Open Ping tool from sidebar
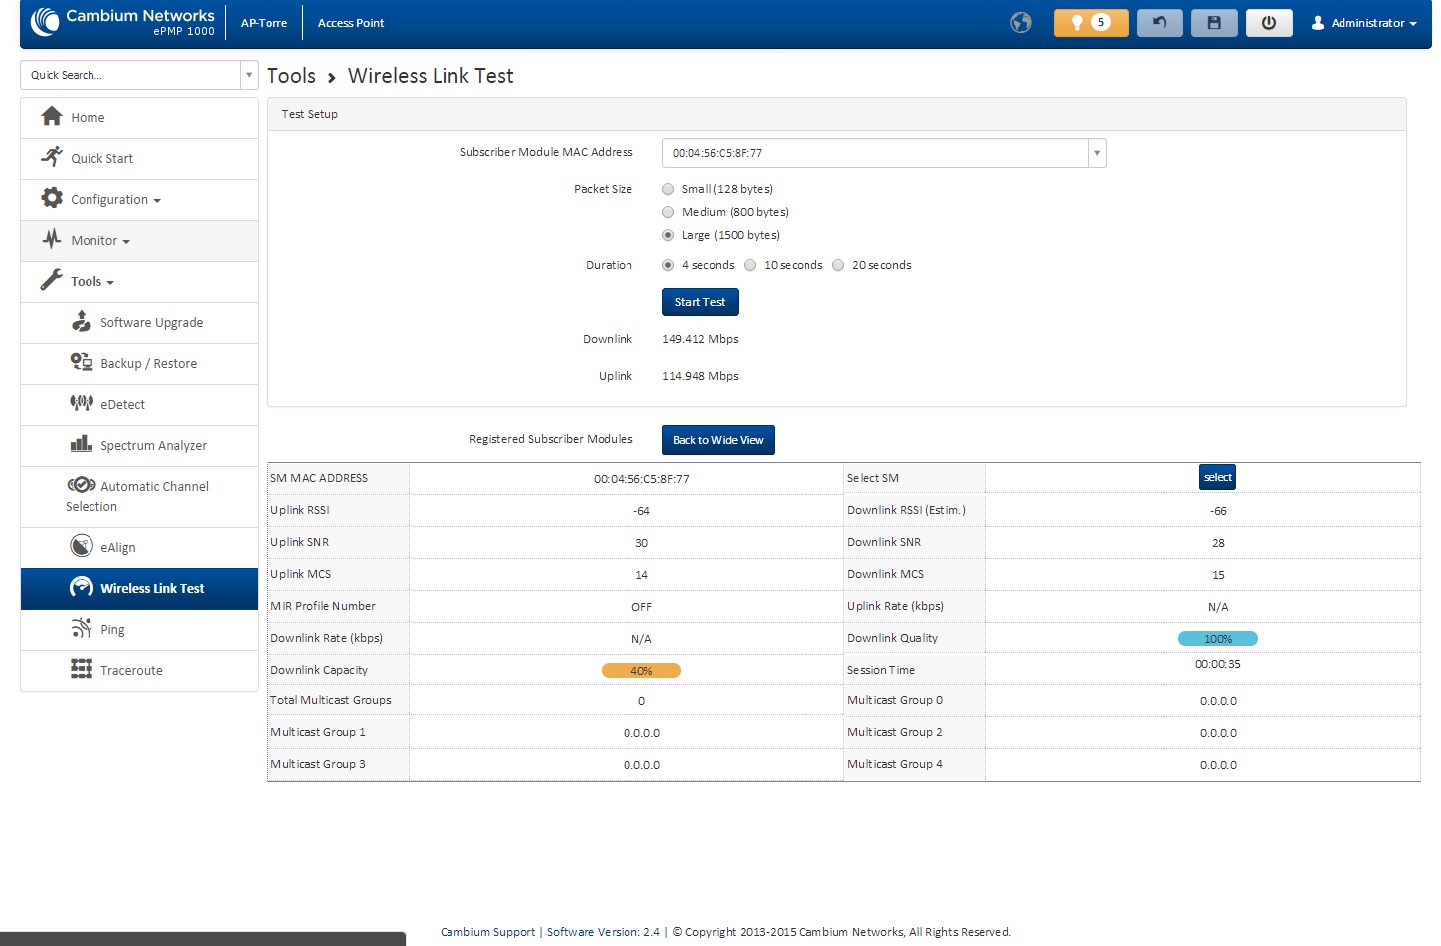Screen dimensions: 1441x946 (139, 630)
